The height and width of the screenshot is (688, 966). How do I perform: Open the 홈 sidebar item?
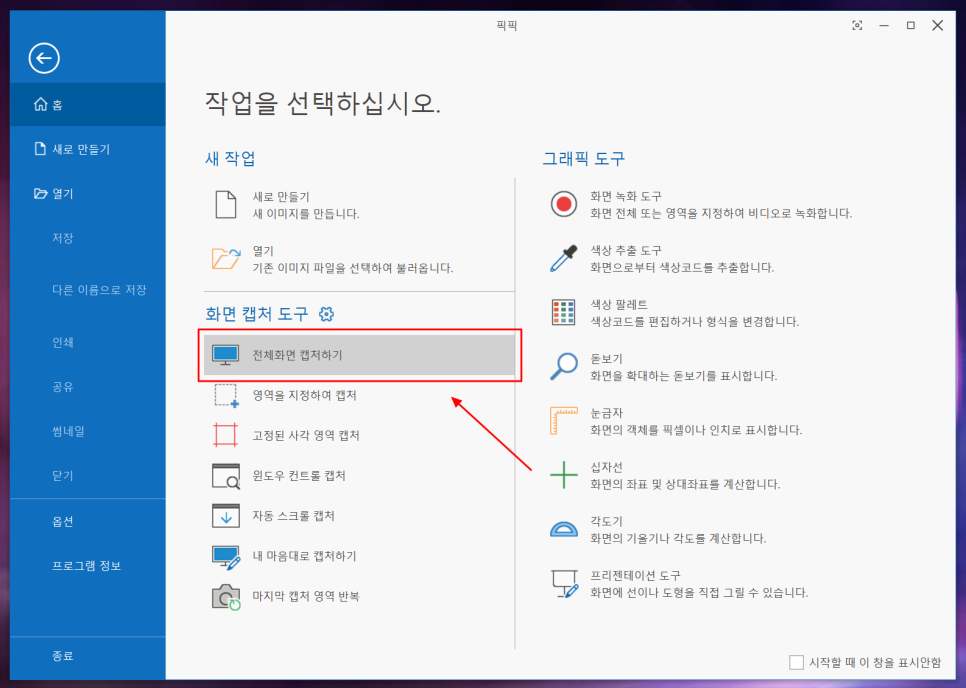[87, 105]
